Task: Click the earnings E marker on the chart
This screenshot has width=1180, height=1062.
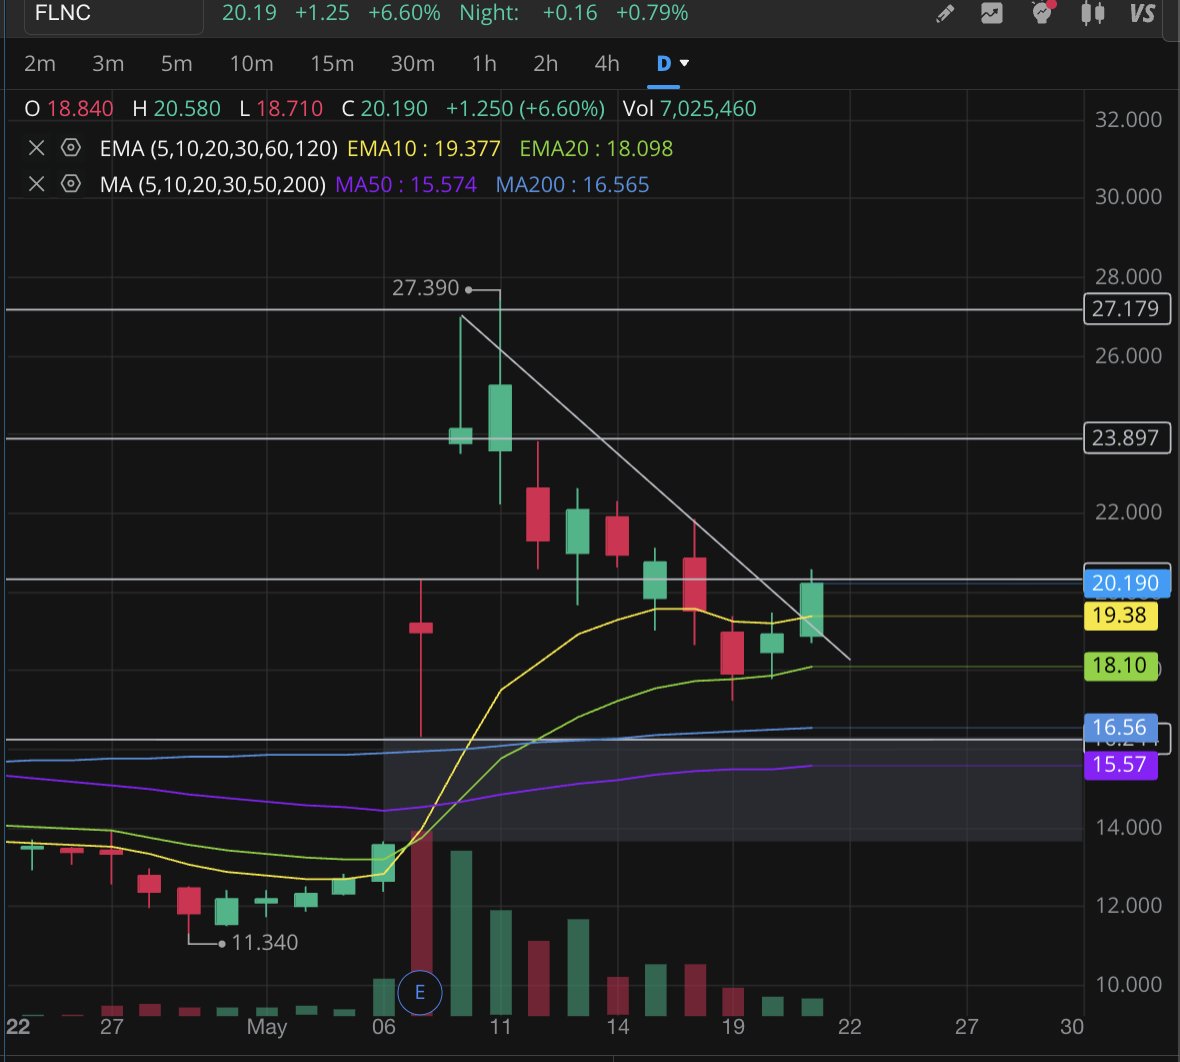Action: (420, 992)
